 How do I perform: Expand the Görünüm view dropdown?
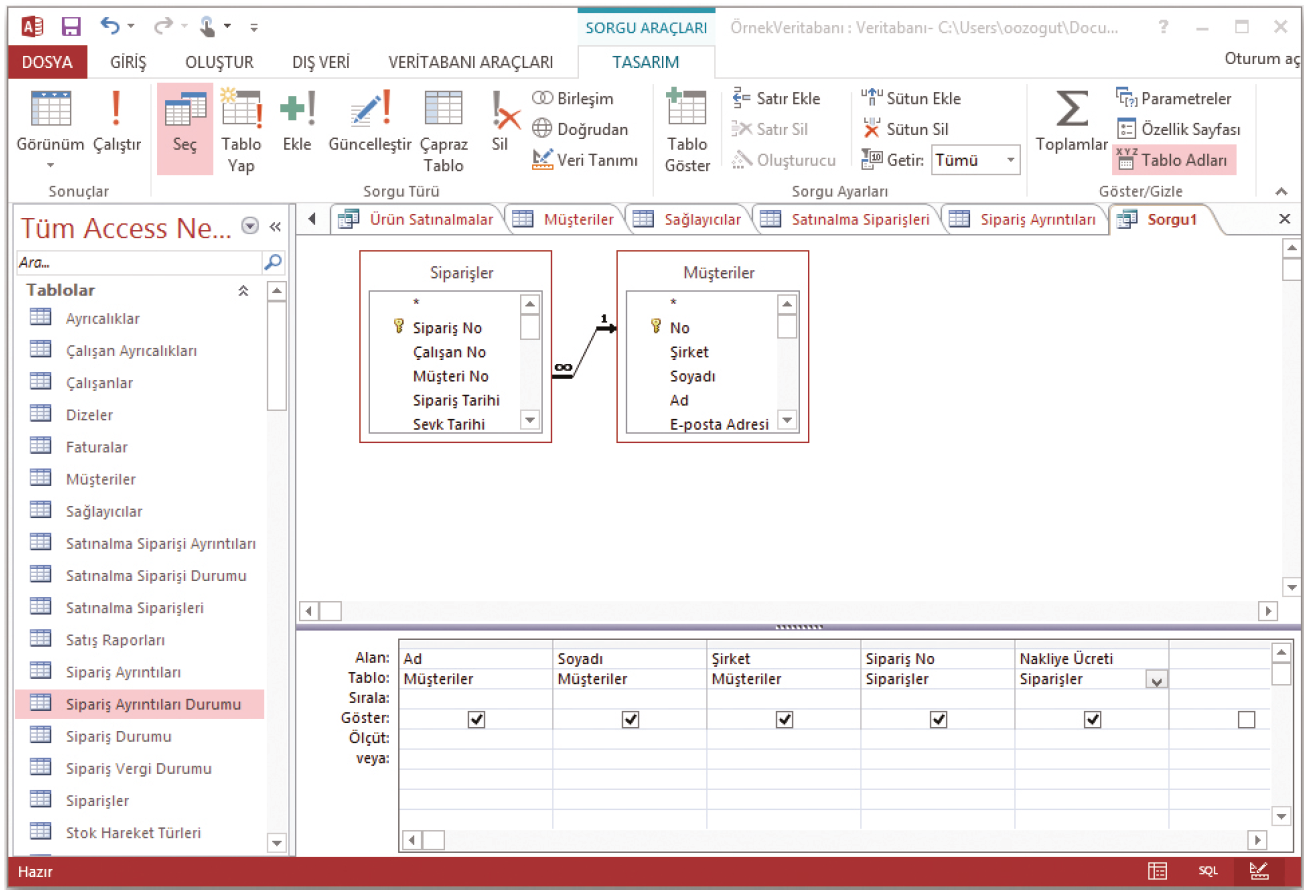click(x=50, y=165)
